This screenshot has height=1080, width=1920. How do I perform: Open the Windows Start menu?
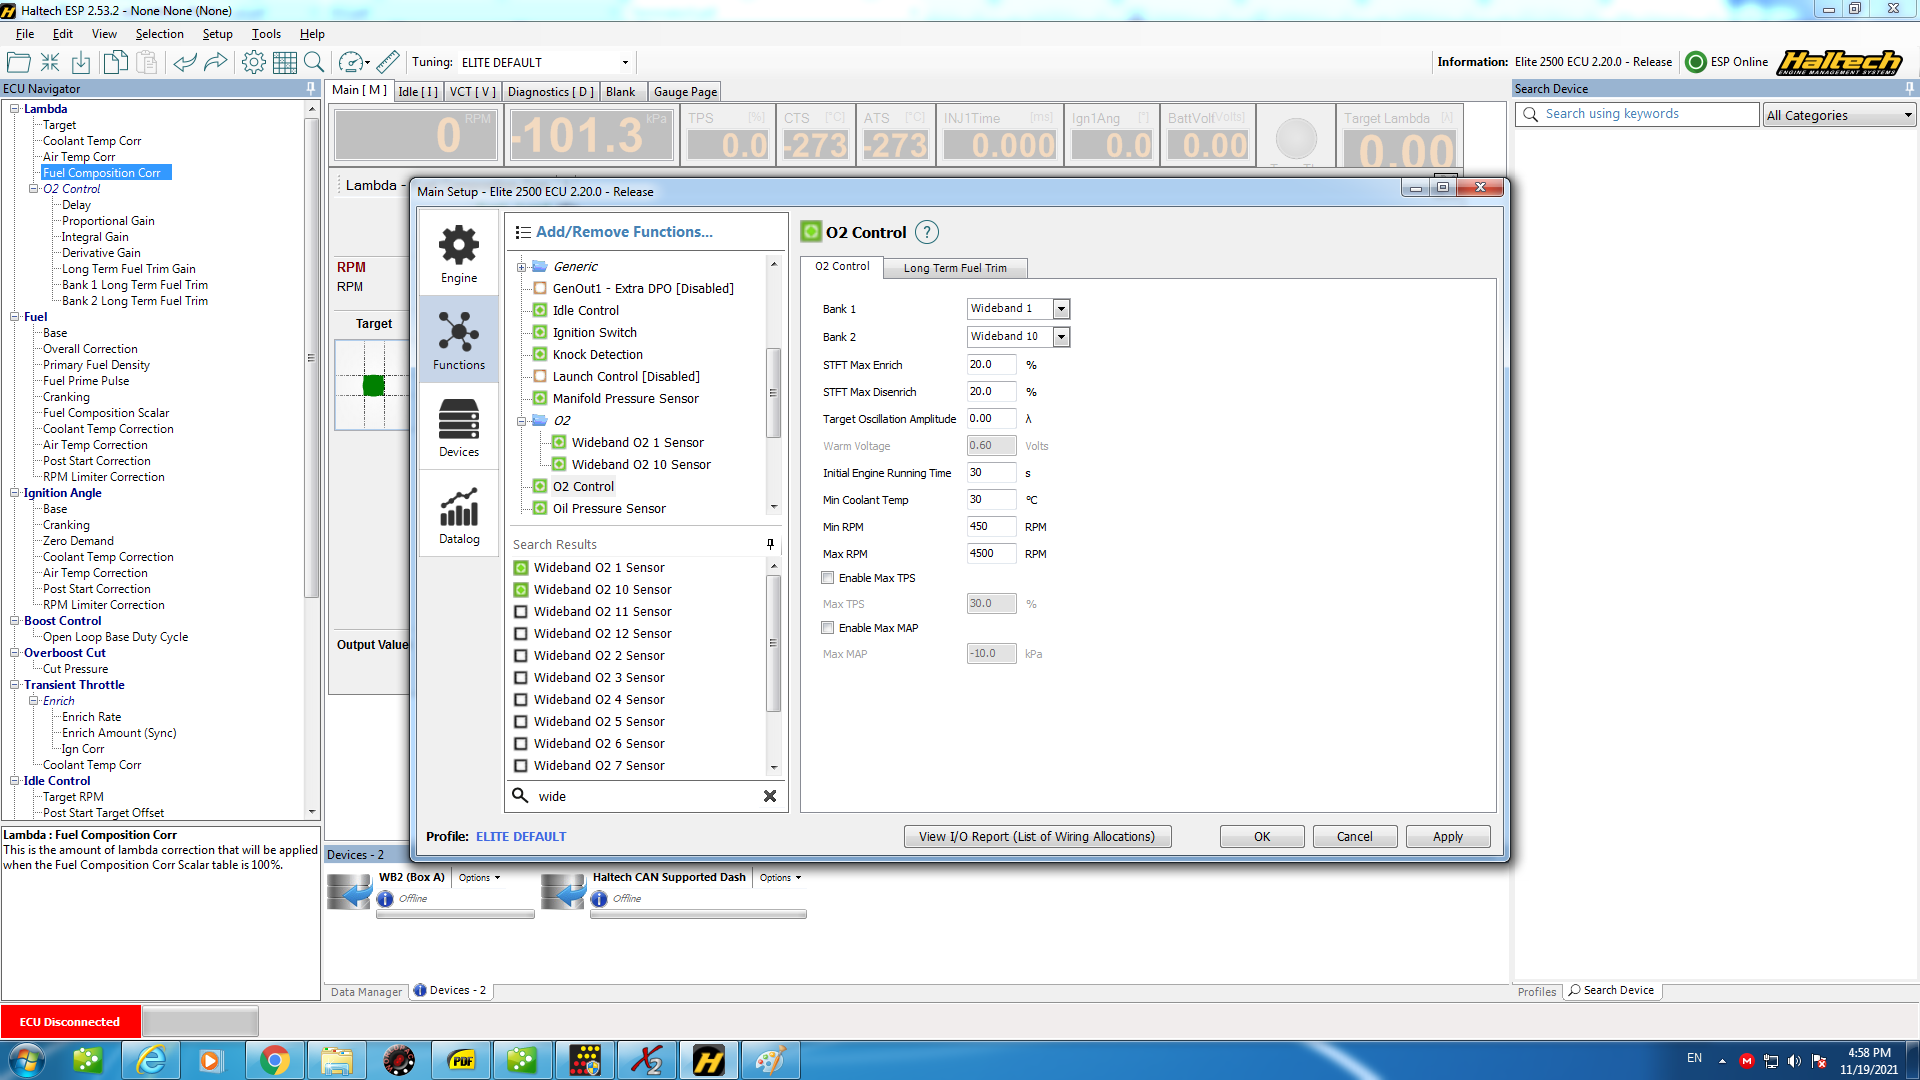[x=26, y=1060]
